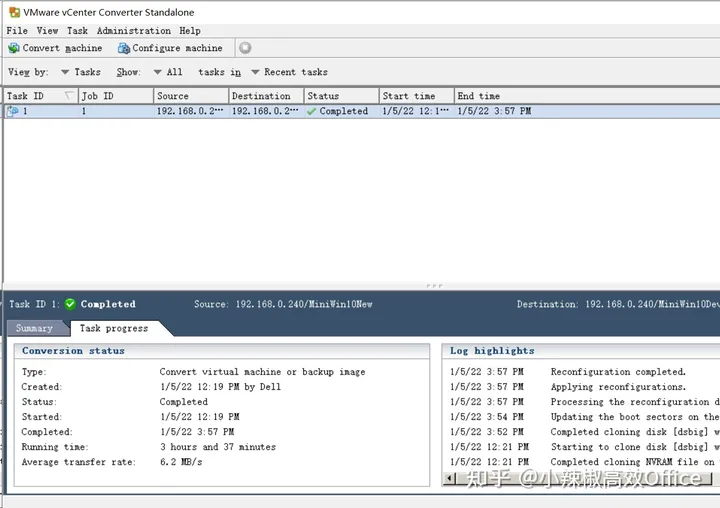Click the VMware Converter title bar icon
Screen dimensions: 720x508
tap(15, 12)
